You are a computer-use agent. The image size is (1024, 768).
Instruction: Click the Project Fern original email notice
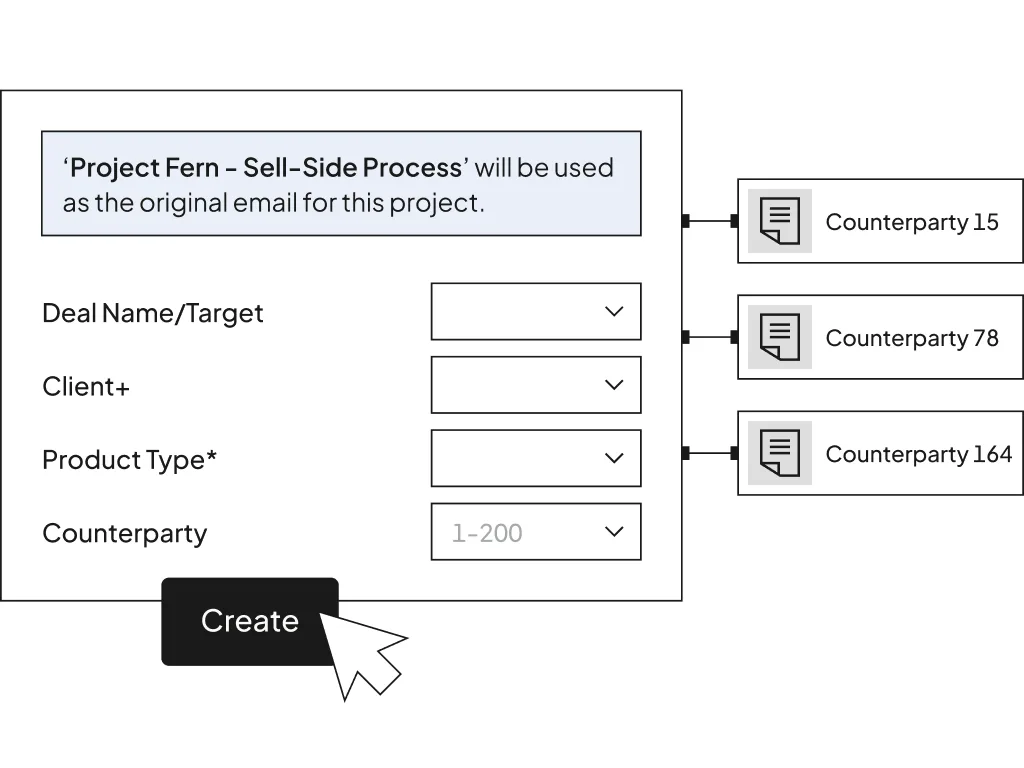pos(342,184)
